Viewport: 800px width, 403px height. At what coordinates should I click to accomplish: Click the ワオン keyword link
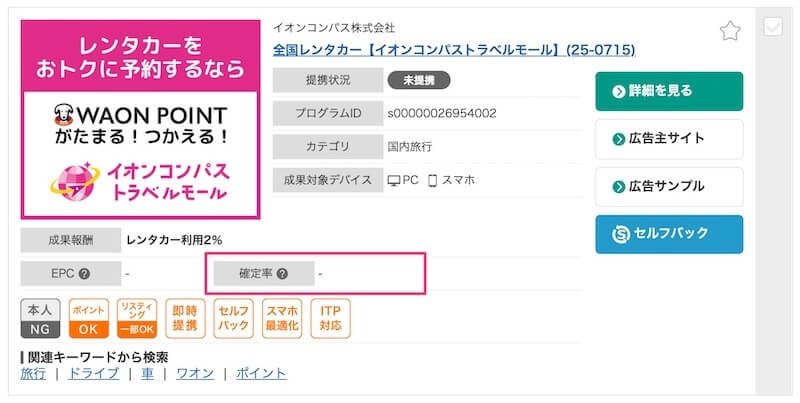coord(194,373)
